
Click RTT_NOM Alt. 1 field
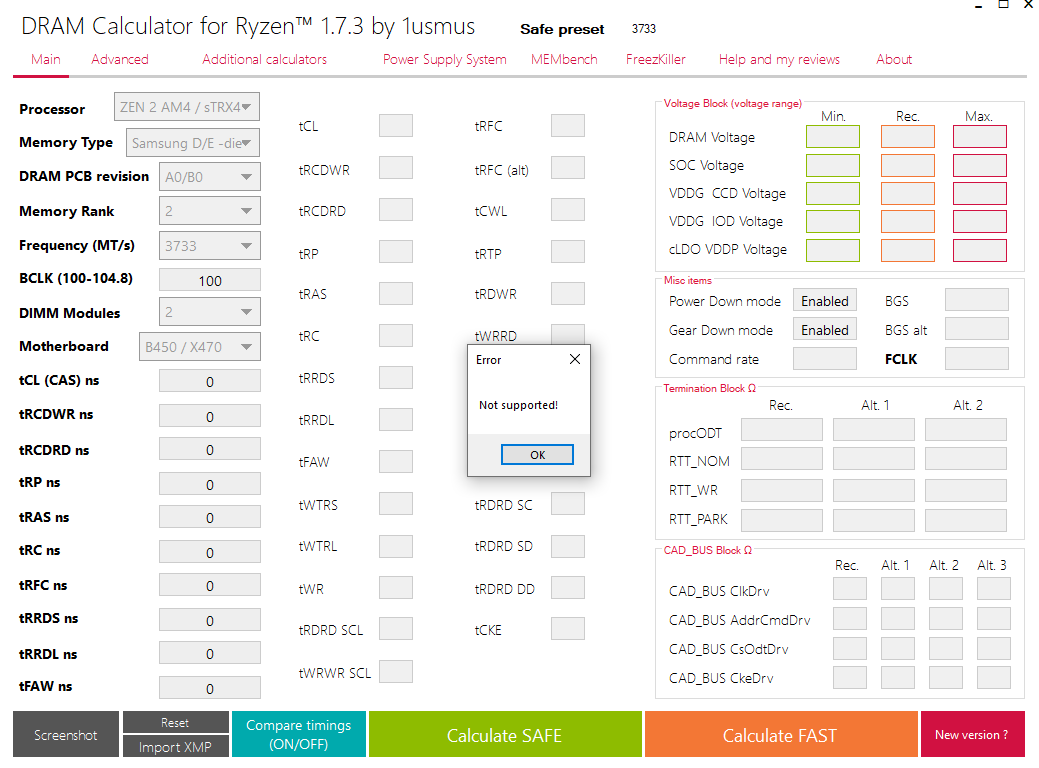(873, 459)
